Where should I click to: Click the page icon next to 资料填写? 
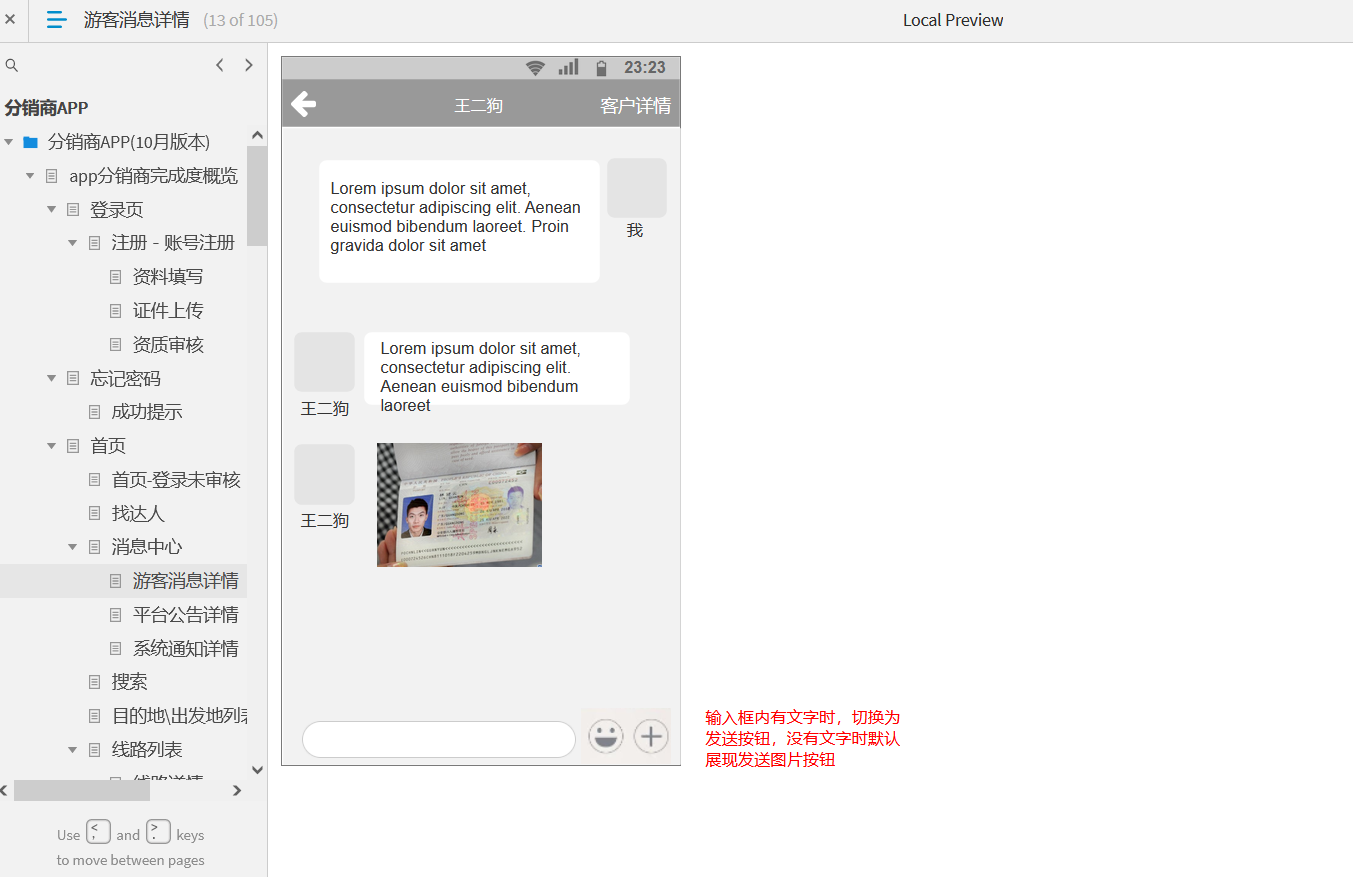116,277
